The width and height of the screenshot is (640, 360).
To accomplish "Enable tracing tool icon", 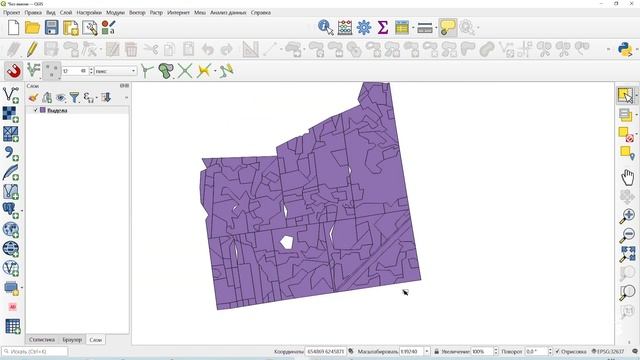I will coord(226,71).
